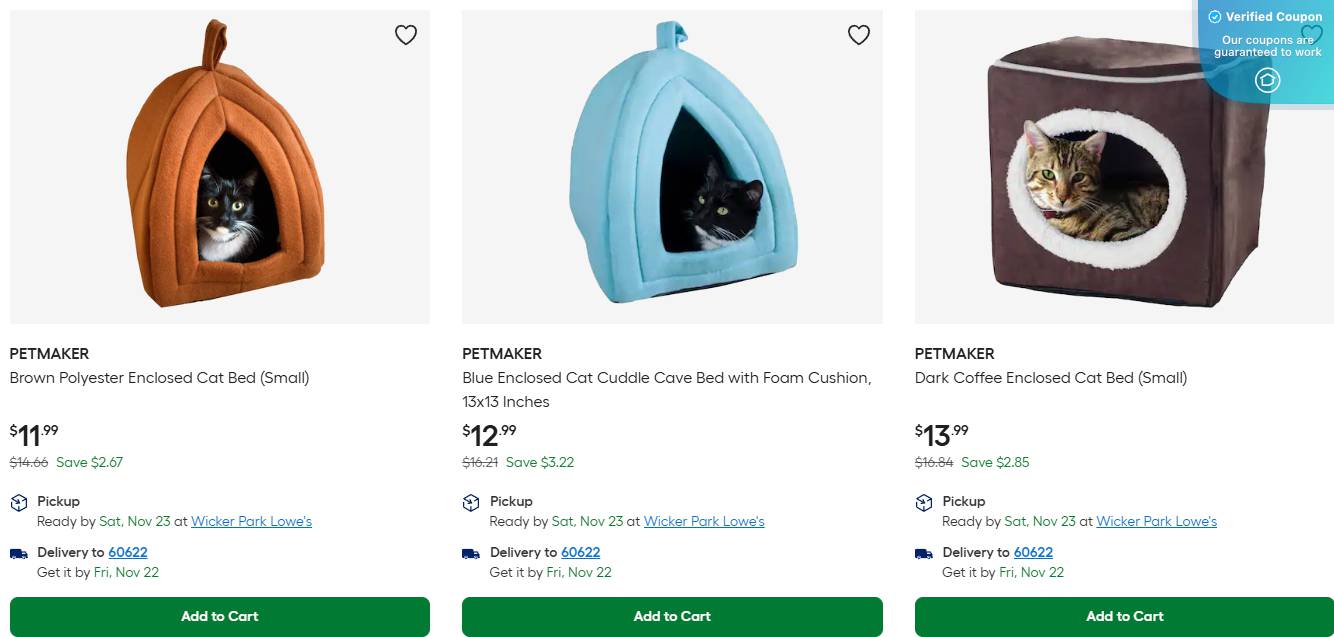1334x637 pixels.
Task: Click pickup box icon under coffee bed
Action: point(924,502)
